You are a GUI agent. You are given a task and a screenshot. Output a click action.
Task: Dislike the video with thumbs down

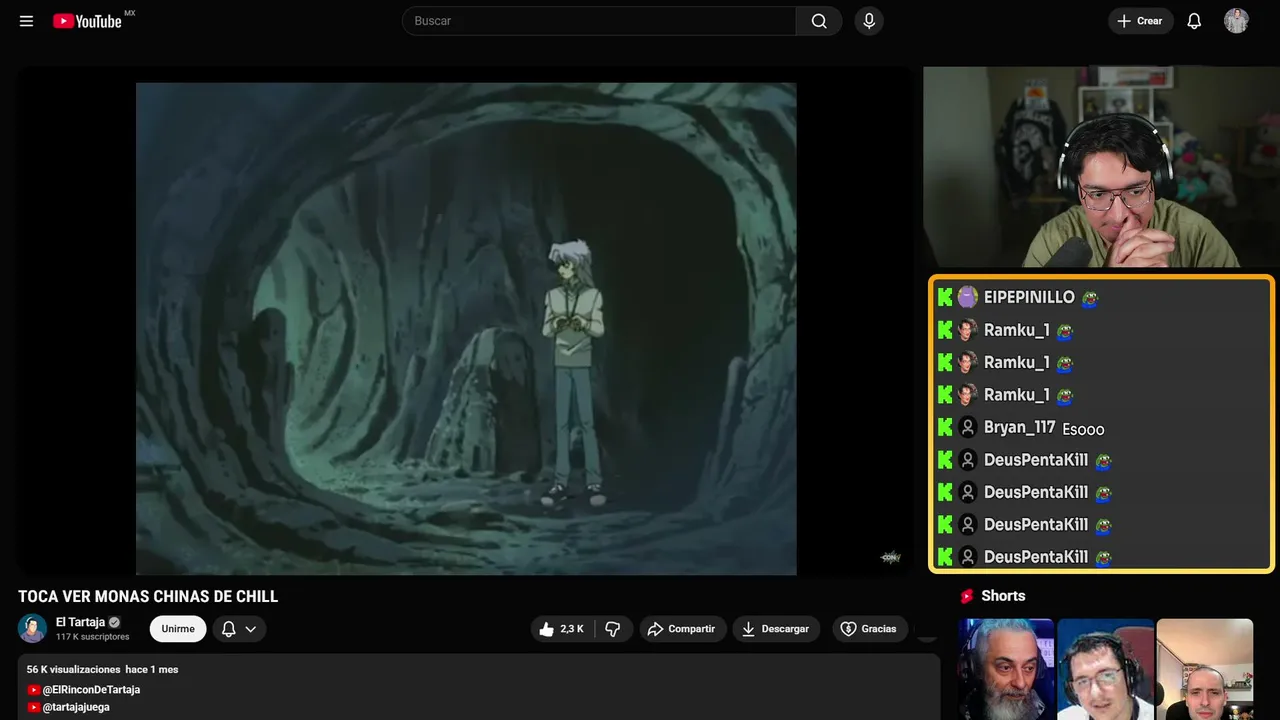613,629
